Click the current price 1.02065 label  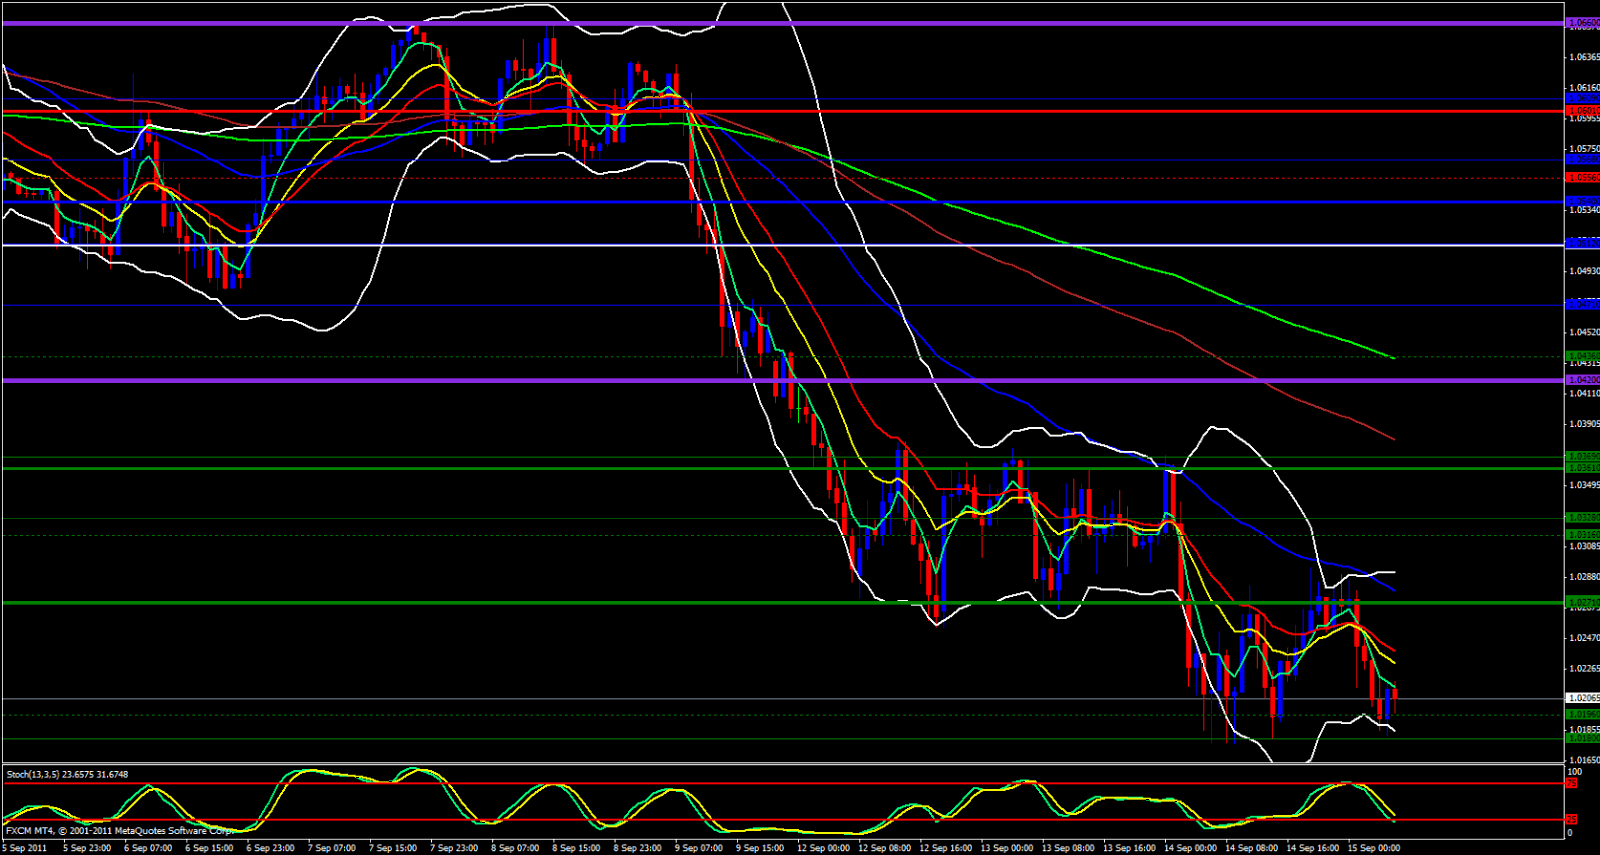[x=1582, y=698]
